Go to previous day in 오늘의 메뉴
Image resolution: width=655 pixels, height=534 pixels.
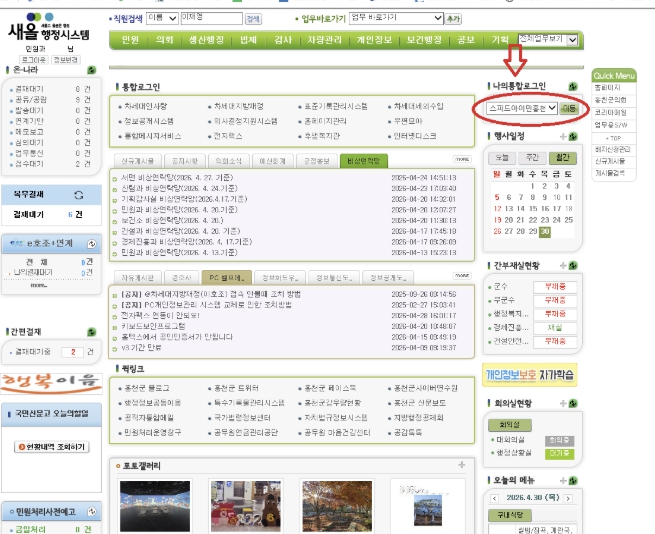495,498
